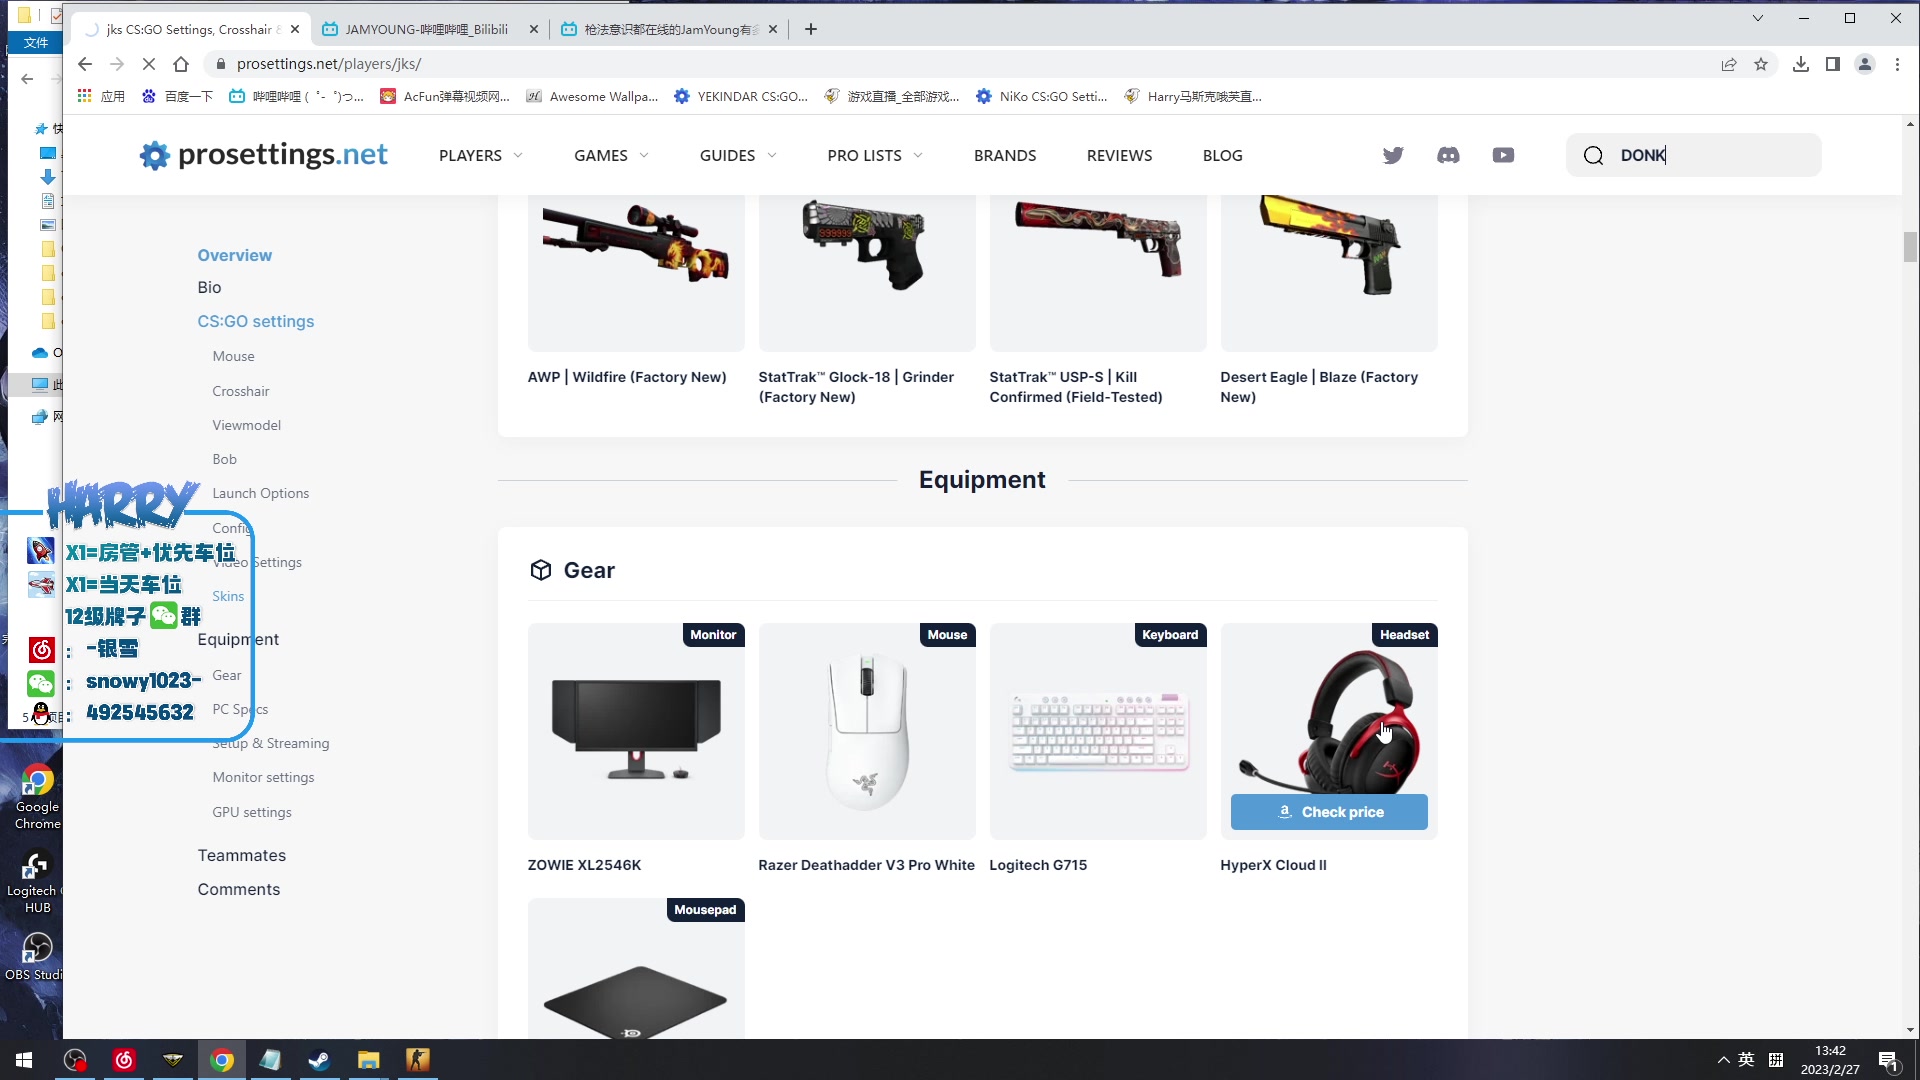Image resolution: width=1920 pixels, height=1080 pixels.
Task: Expand the PRO LISTS navigation dropdown
Action: point(875,155)
